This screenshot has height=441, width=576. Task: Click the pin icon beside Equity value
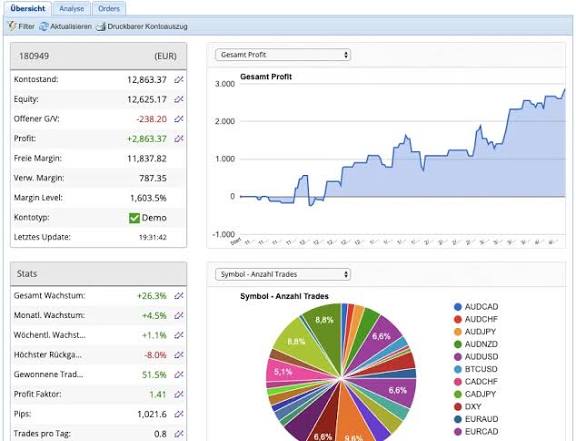[x=179, y=99]
